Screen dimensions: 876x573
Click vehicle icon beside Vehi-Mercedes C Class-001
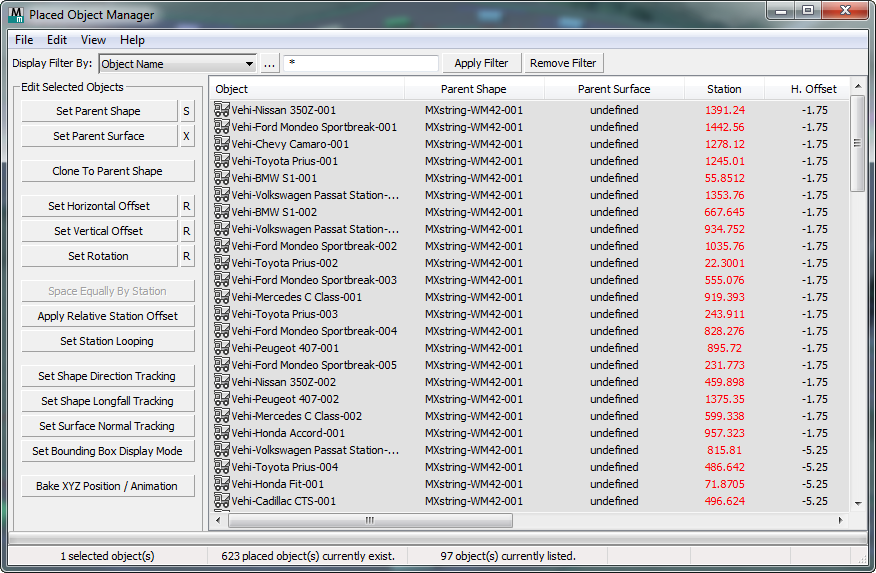[x=222, y=297]
